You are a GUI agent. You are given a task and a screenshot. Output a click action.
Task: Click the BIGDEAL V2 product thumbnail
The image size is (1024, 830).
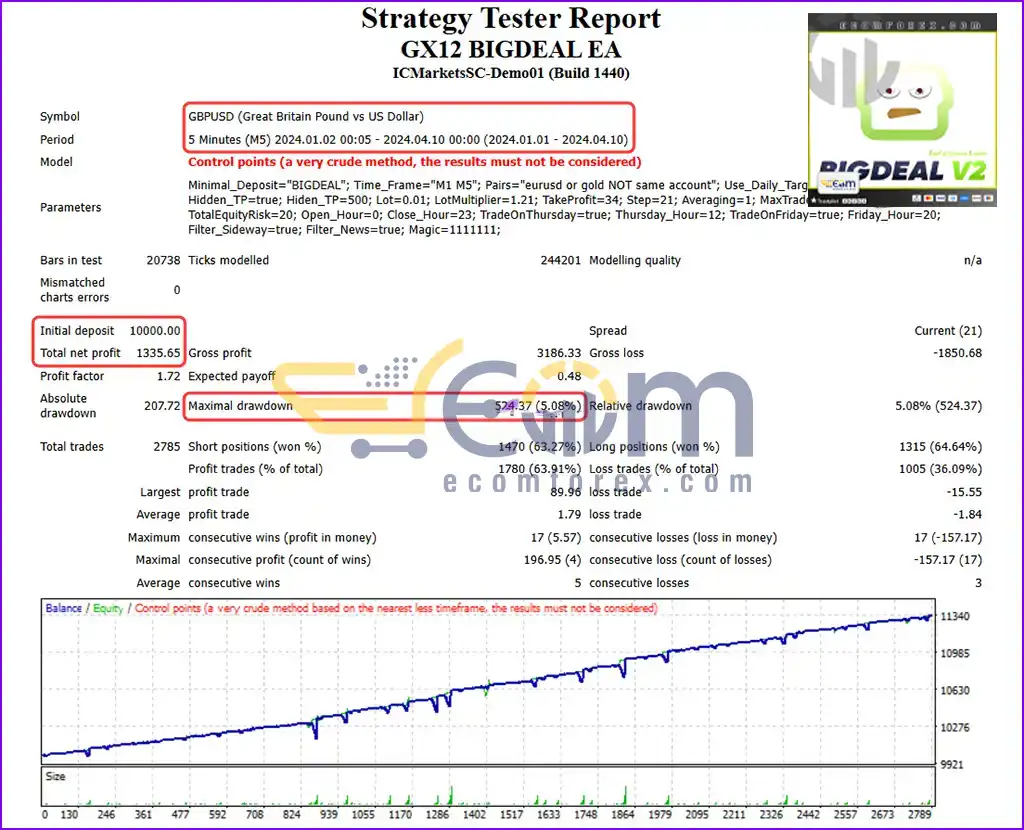click(x=902, y=110)
